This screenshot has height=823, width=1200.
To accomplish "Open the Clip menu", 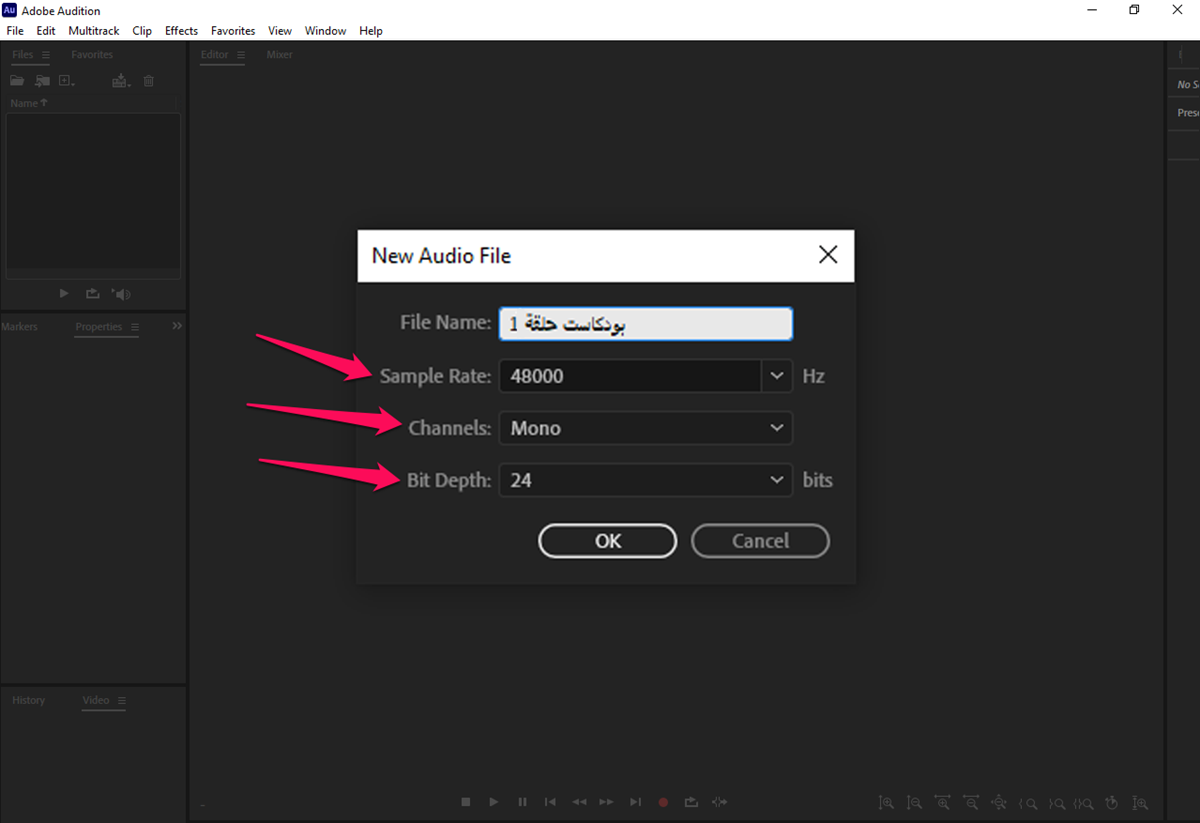I will pos(142,31).
